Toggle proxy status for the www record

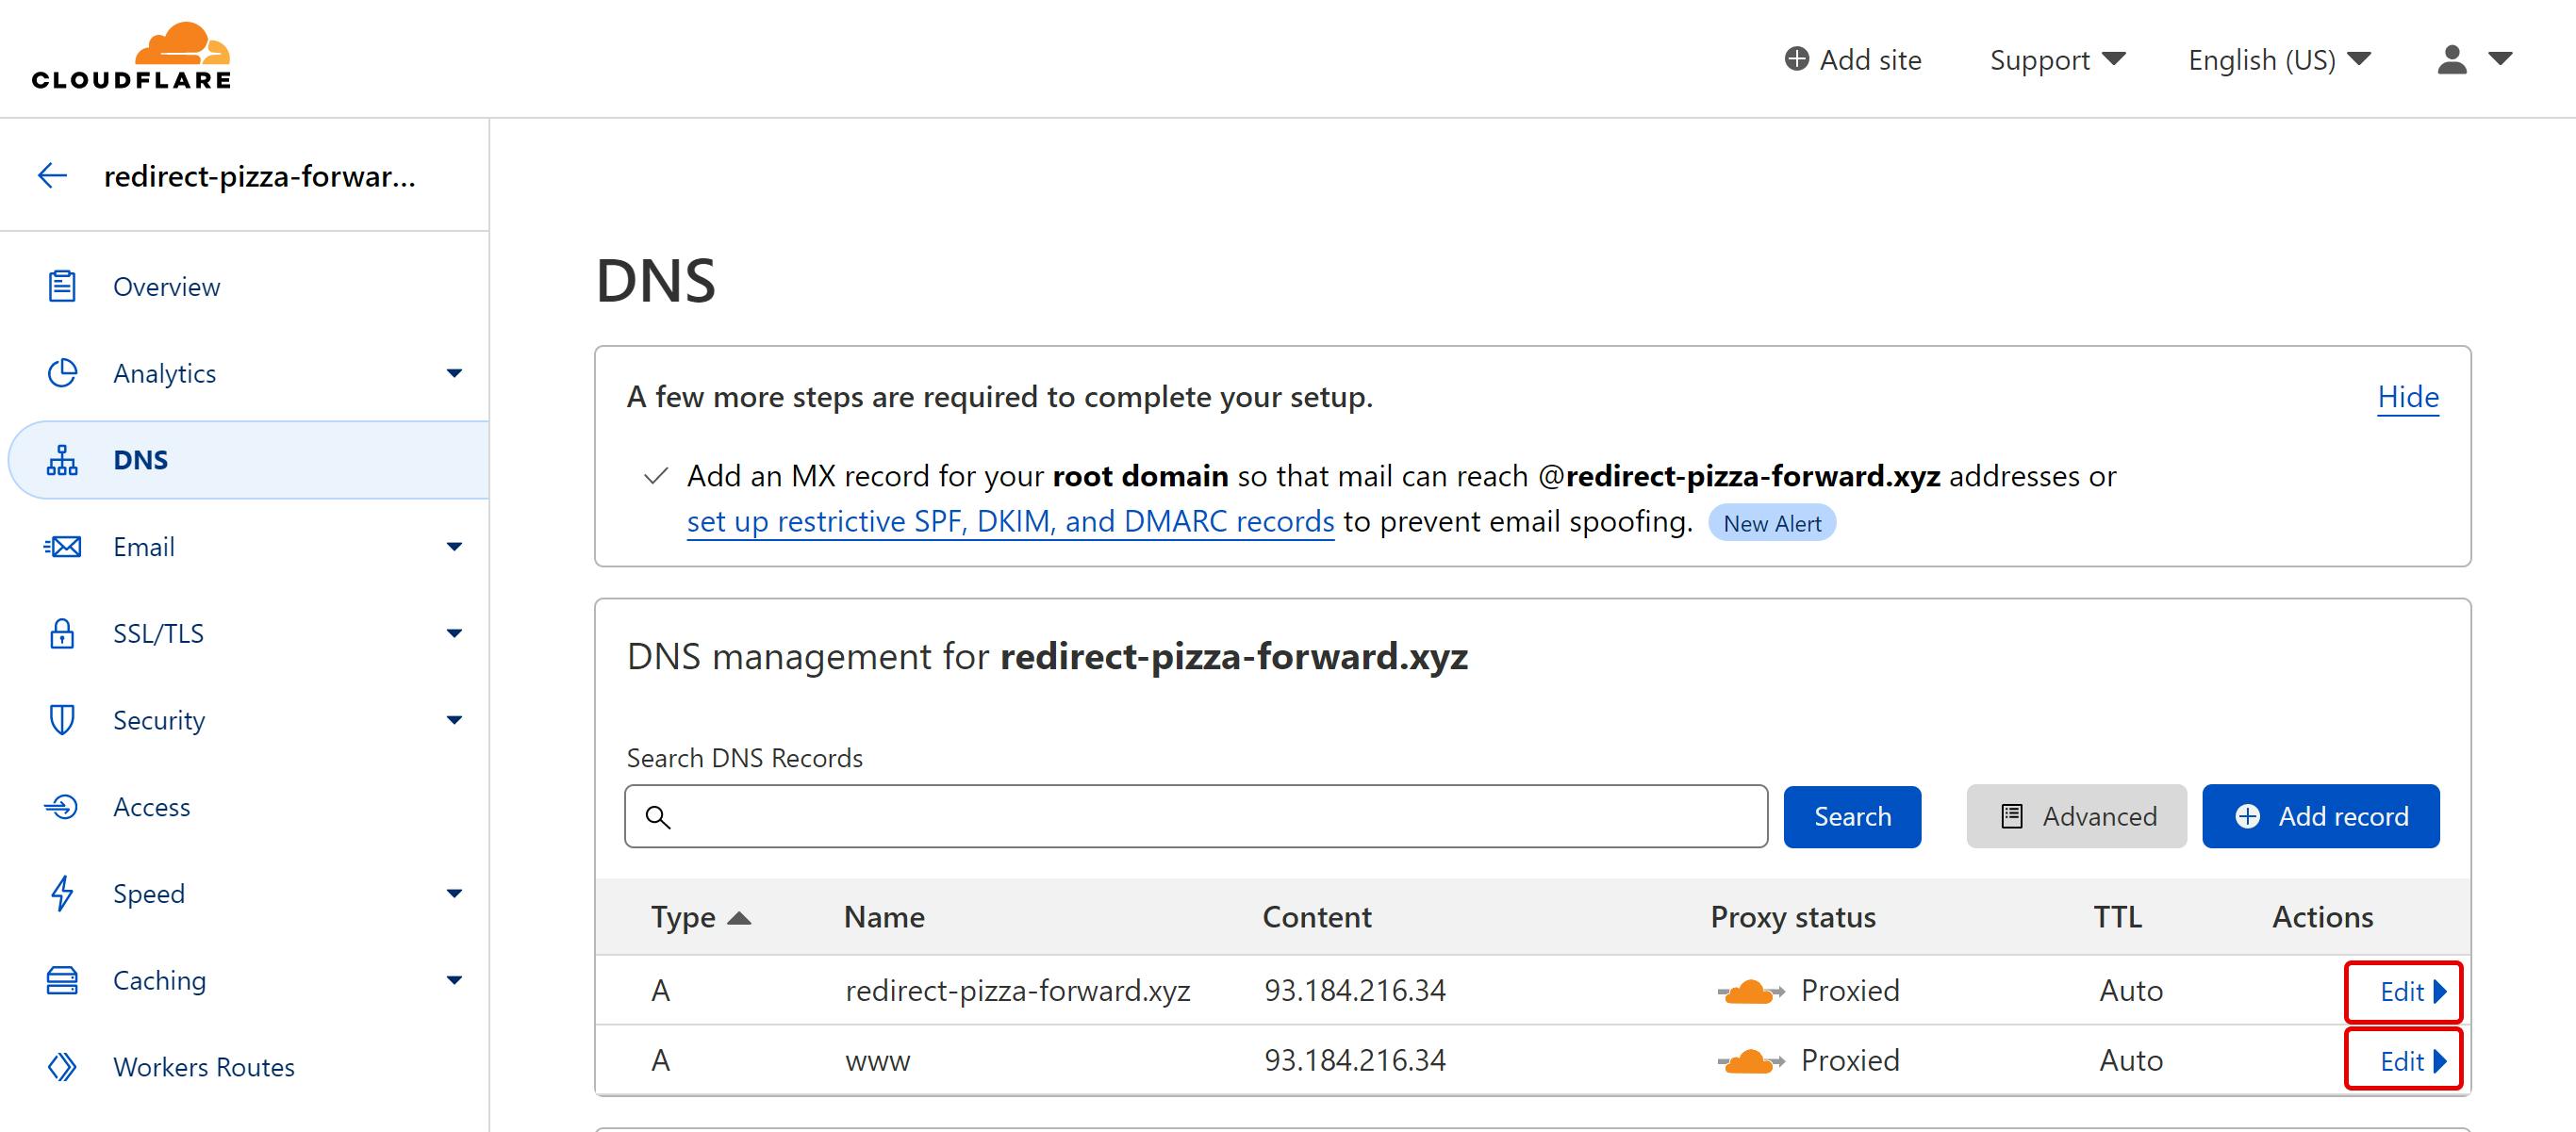[1750, 1060]
